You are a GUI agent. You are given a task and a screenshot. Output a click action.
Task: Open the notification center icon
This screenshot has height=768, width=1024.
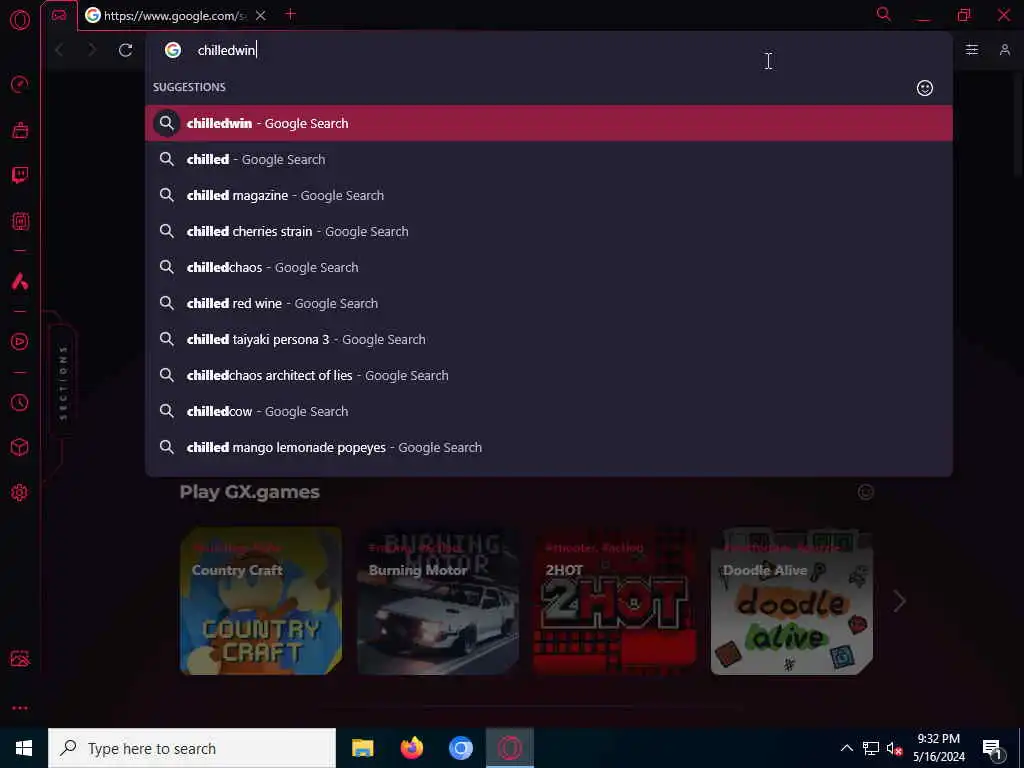point(993,748)
